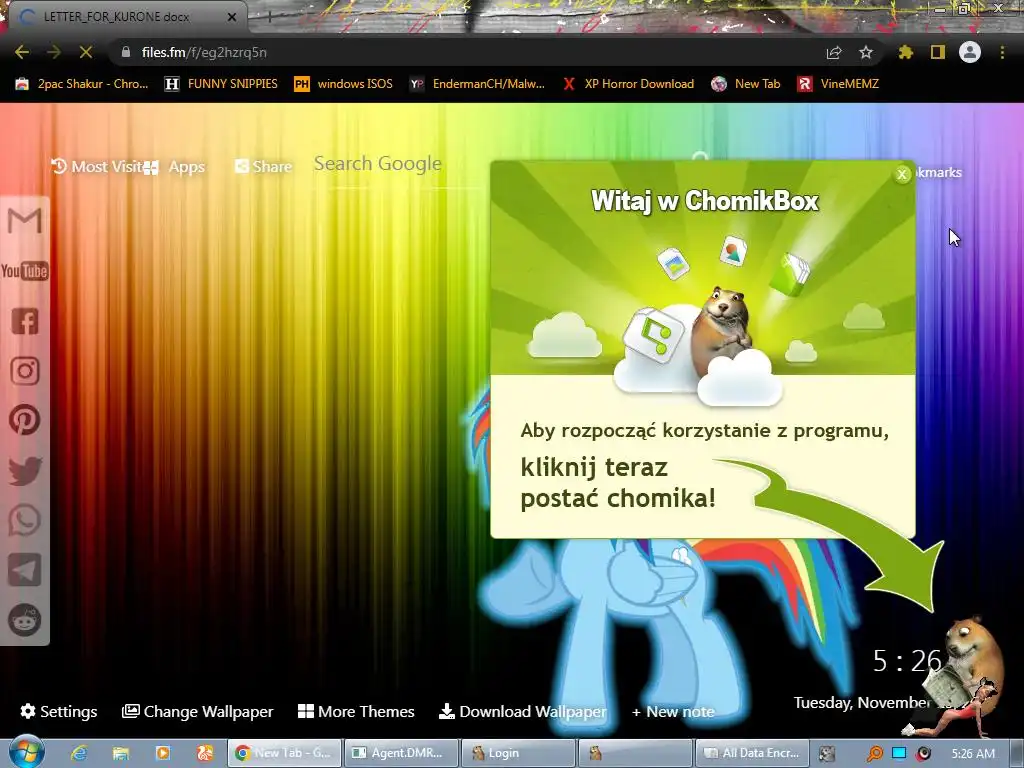Open the extensions puzzle icon
Viewport: 1024px width, 768px height.
point(906,52)
